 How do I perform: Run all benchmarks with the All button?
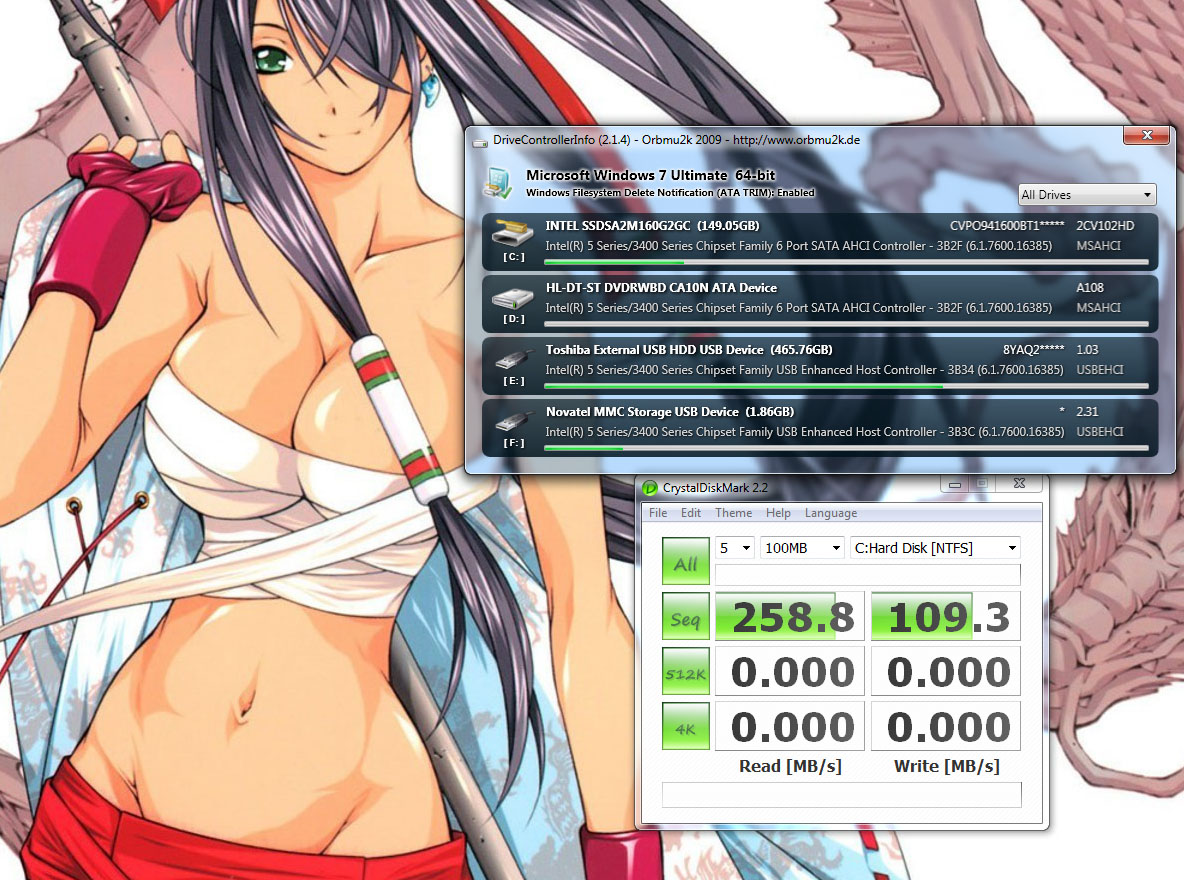(x=686, y=561)
